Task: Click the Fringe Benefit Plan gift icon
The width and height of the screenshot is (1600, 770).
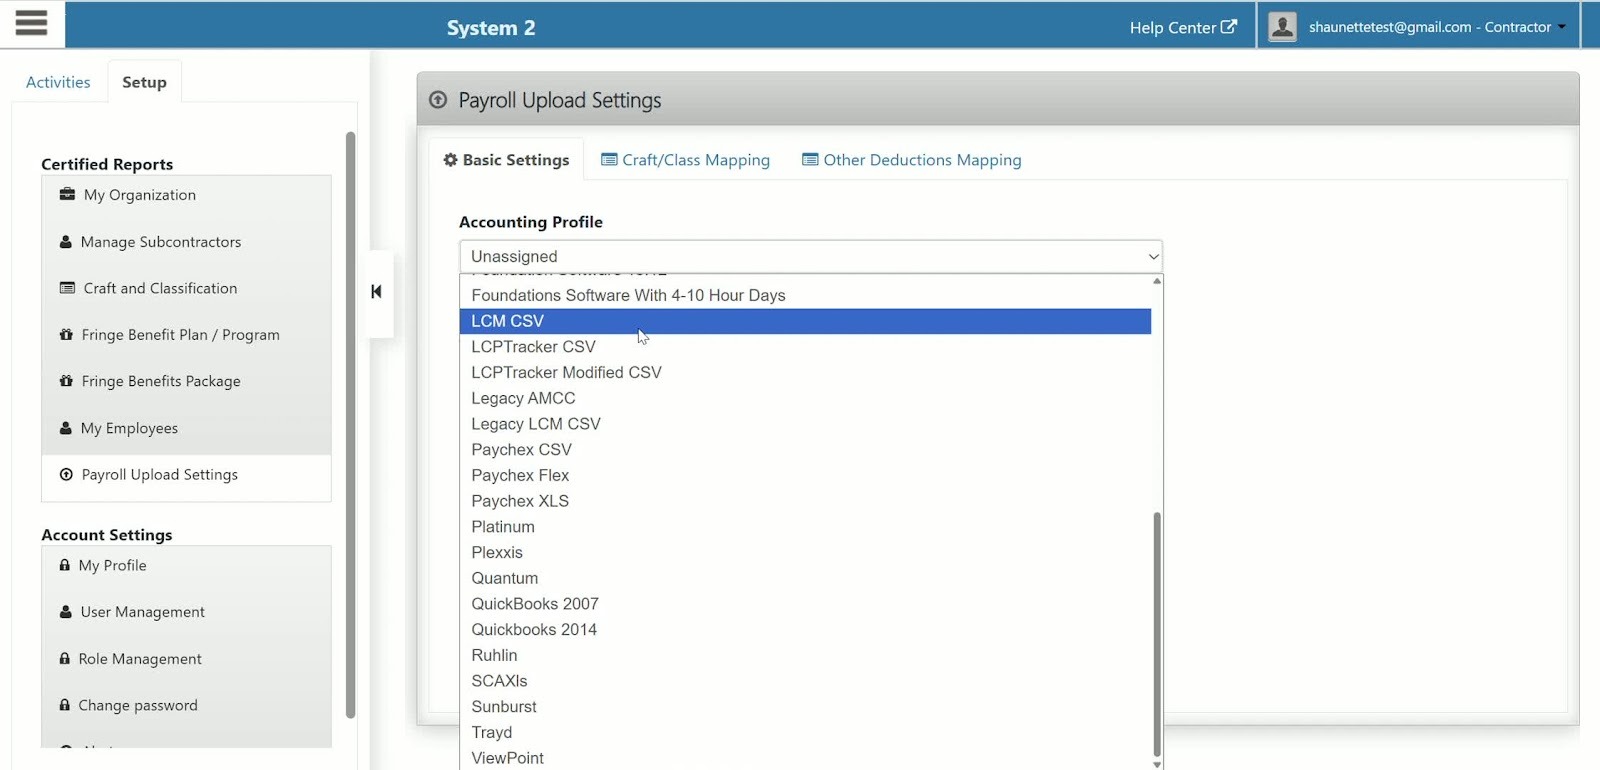Action: point(66,334)
